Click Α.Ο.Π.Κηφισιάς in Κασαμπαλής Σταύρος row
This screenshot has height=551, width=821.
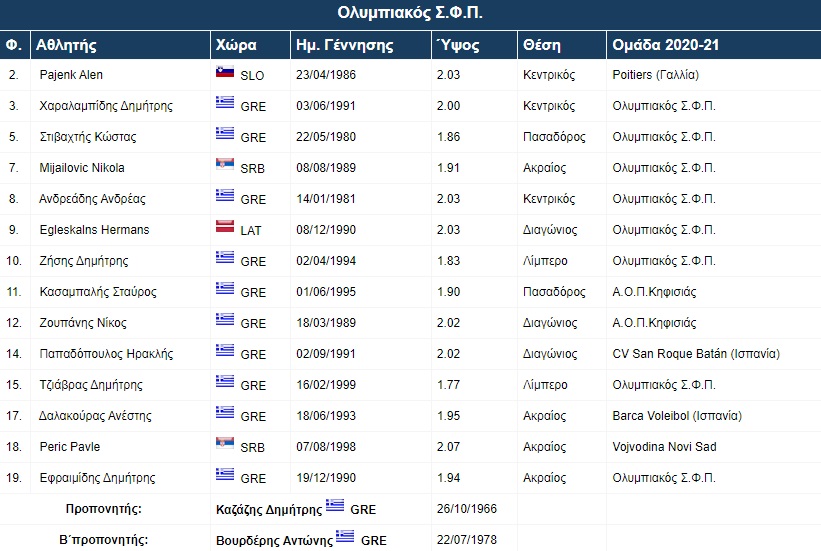(x=654, y=291)
